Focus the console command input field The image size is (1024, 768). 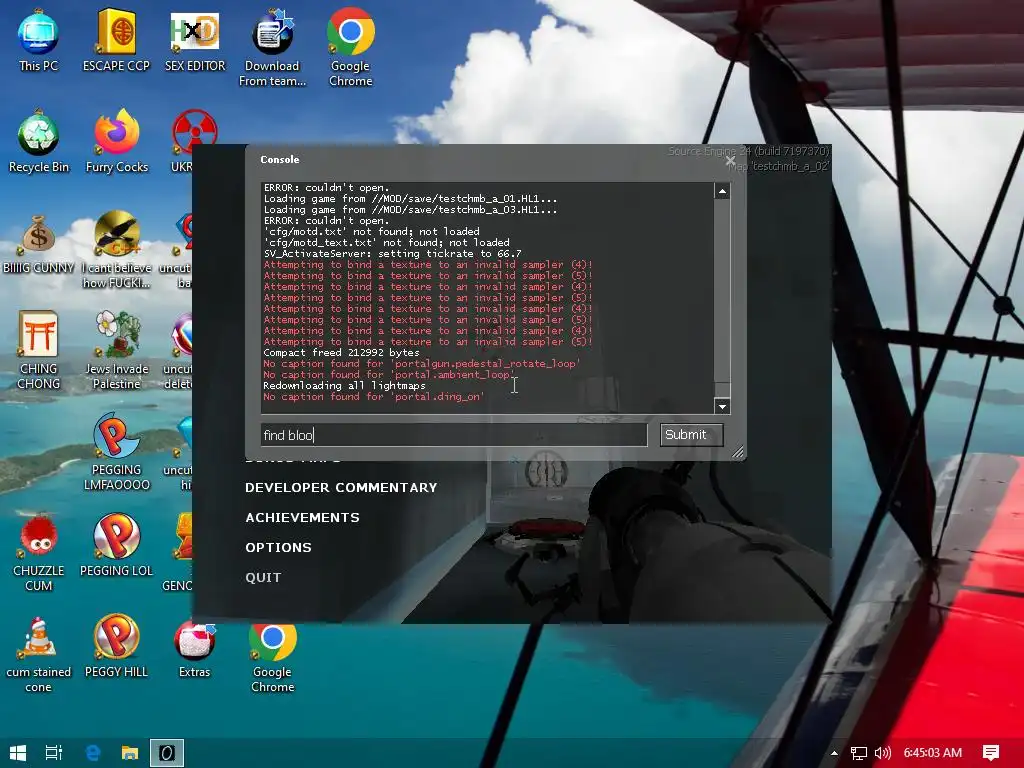coord(454,435)
